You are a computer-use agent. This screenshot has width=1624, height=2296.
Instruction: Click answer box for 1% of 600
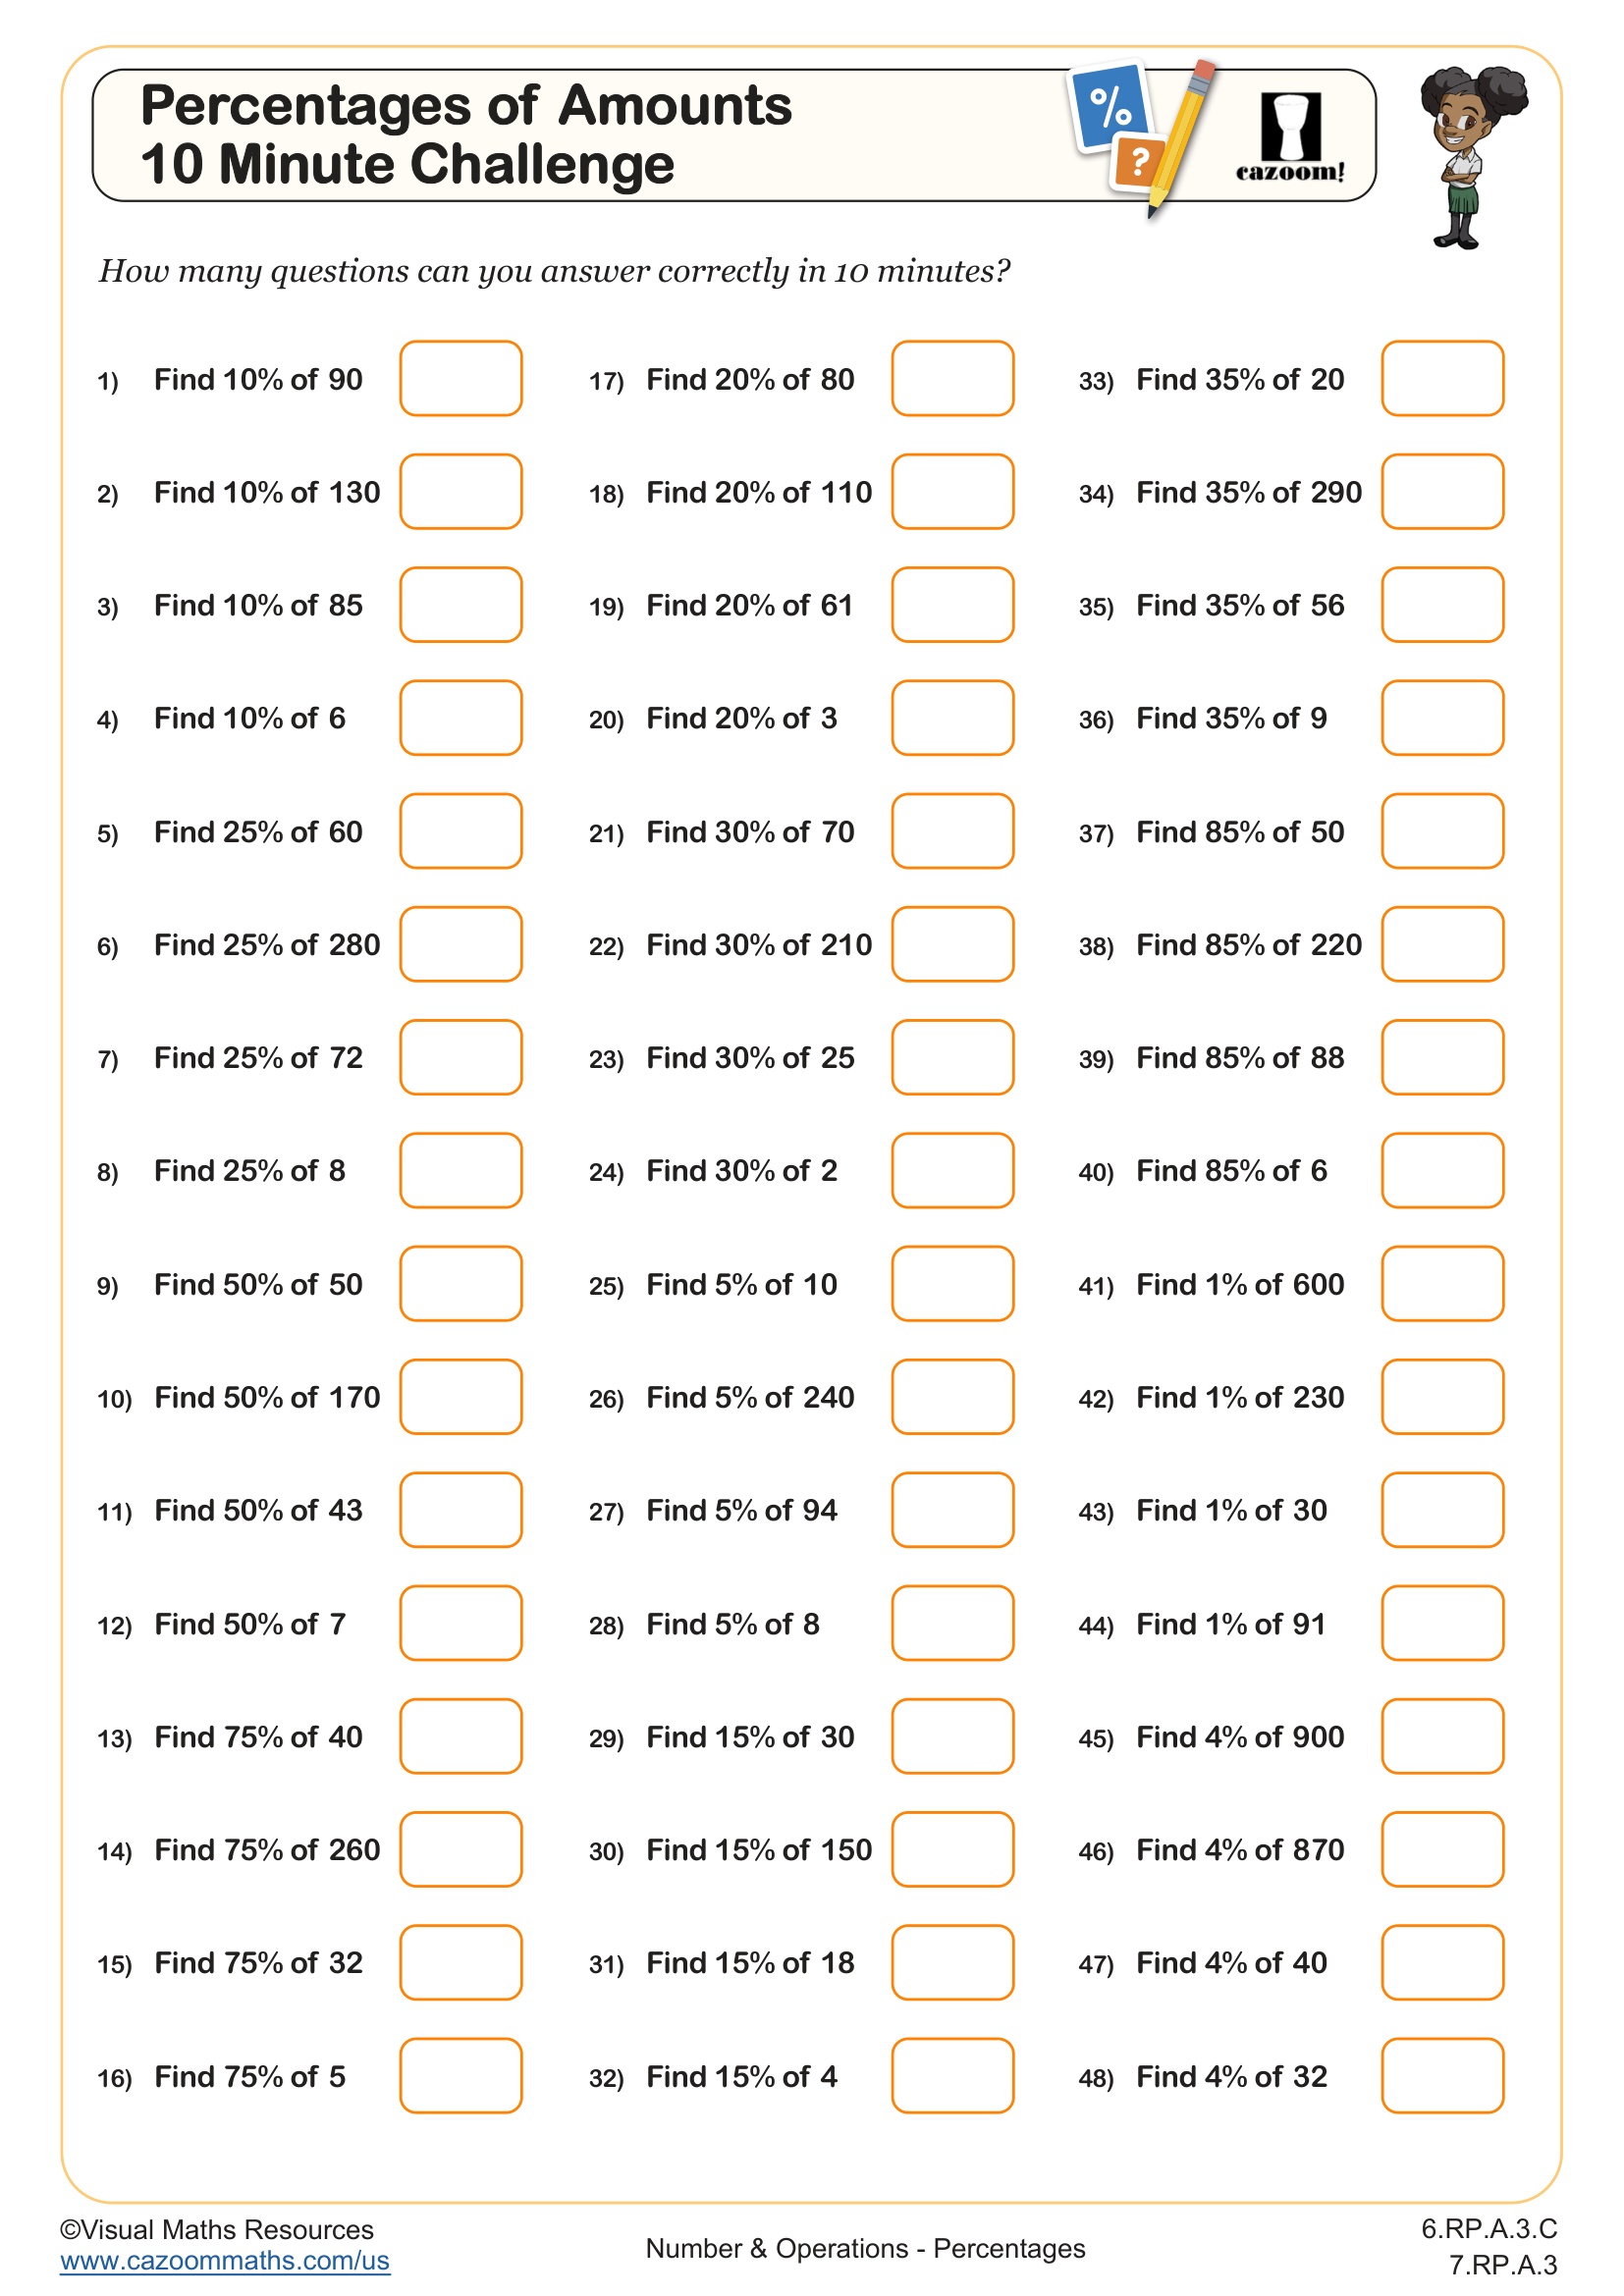click(1442, 1283)
